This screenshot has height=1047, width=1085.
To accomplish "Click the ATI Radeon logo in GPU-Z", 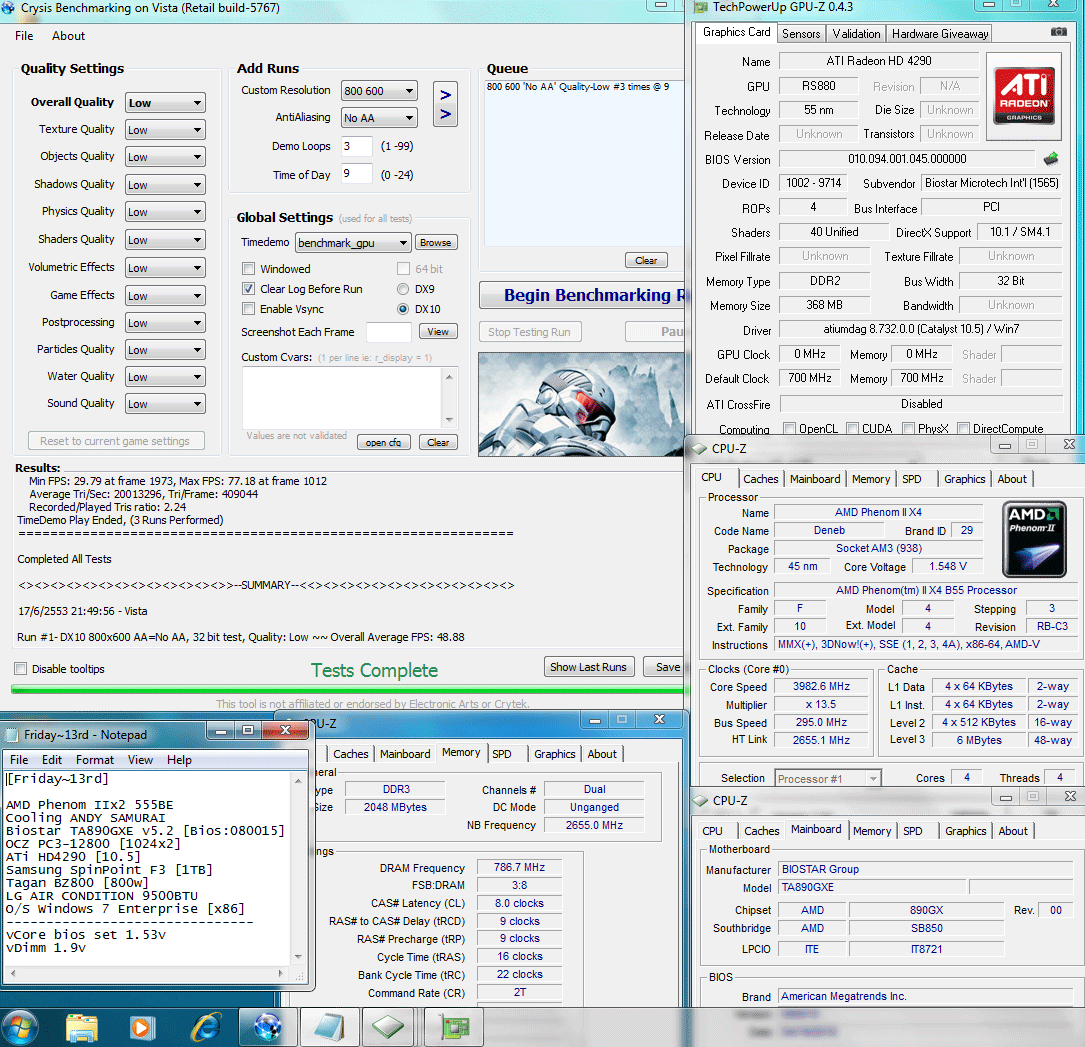I will pos(1023,97).
